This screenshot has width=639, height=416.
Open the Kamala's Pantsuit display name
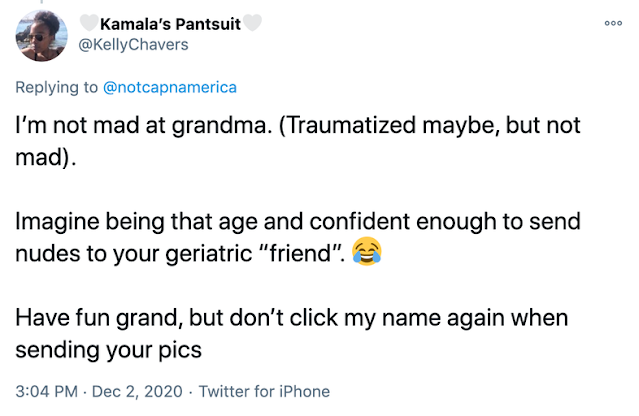170,24
